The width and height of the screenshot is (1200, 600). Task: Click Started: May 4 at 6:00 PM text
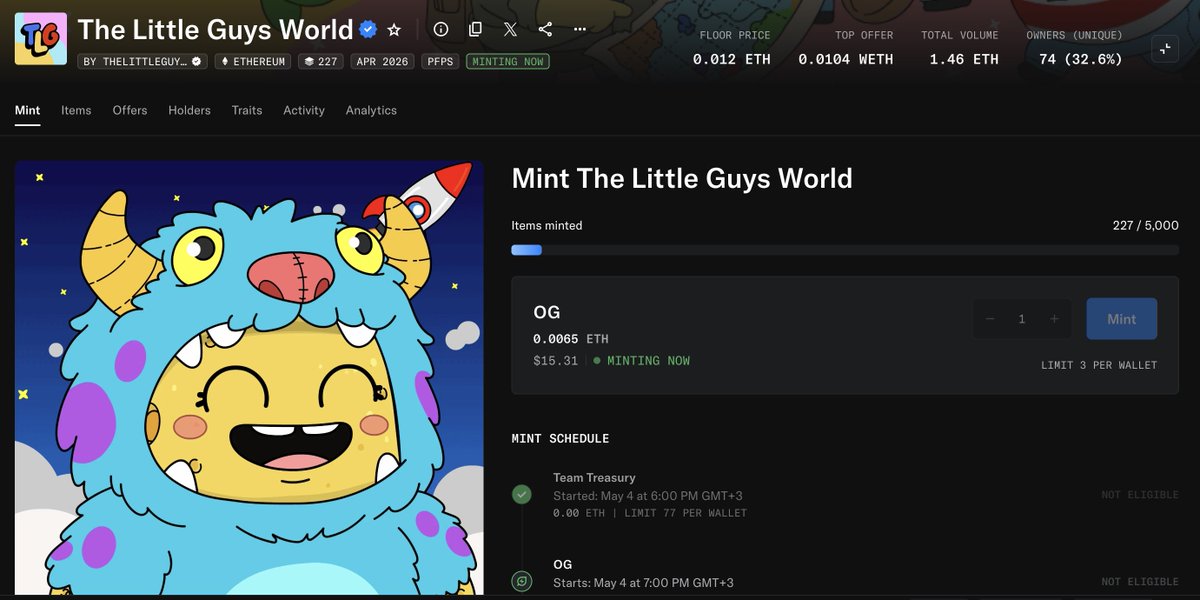[648, 496]
